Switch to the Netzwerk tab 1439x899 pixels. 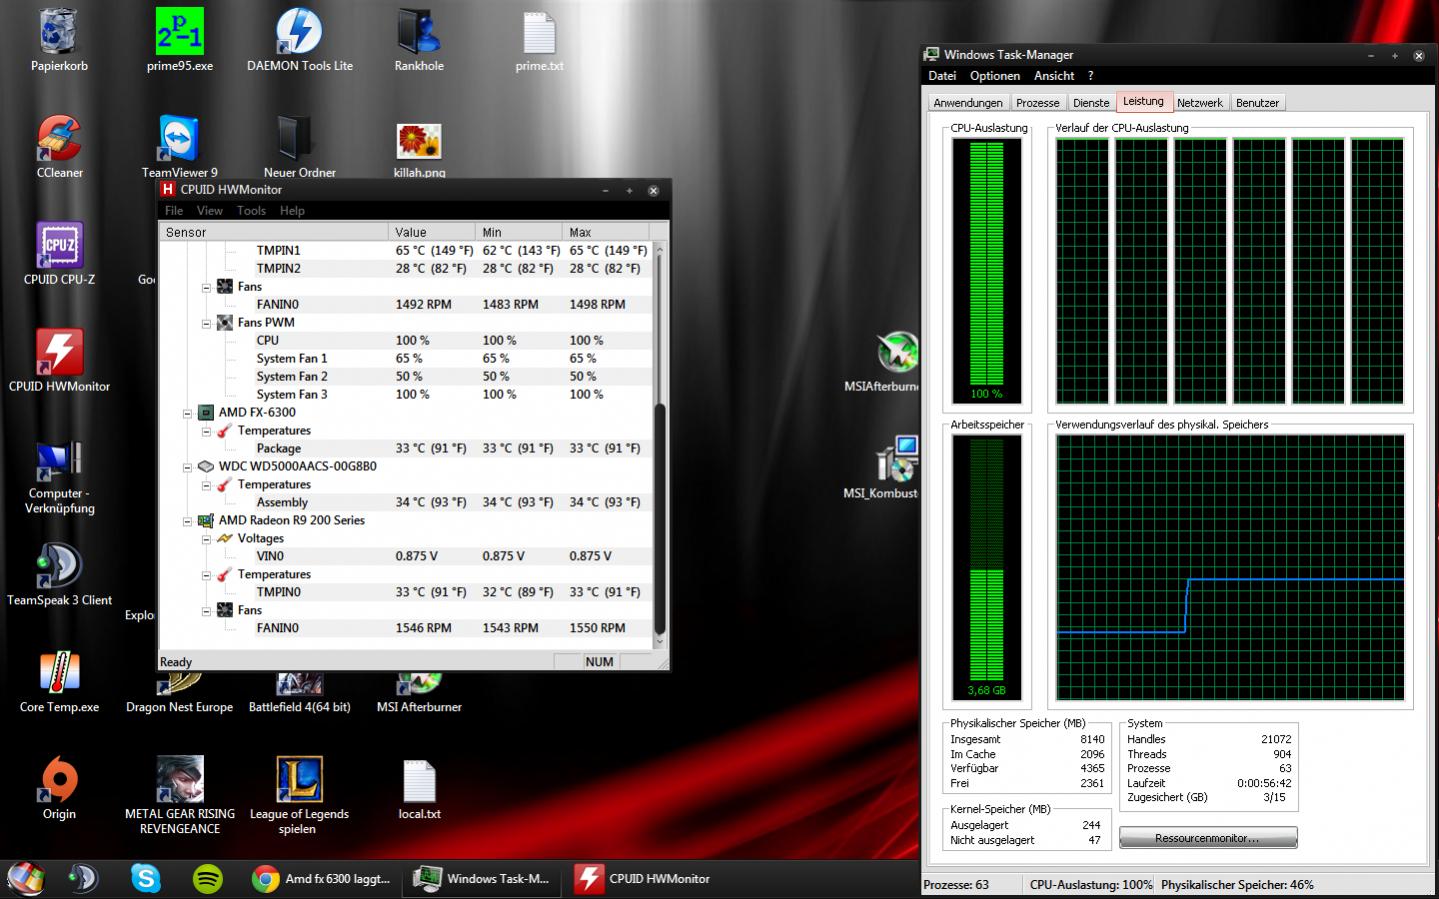(x=1200, y=103)
